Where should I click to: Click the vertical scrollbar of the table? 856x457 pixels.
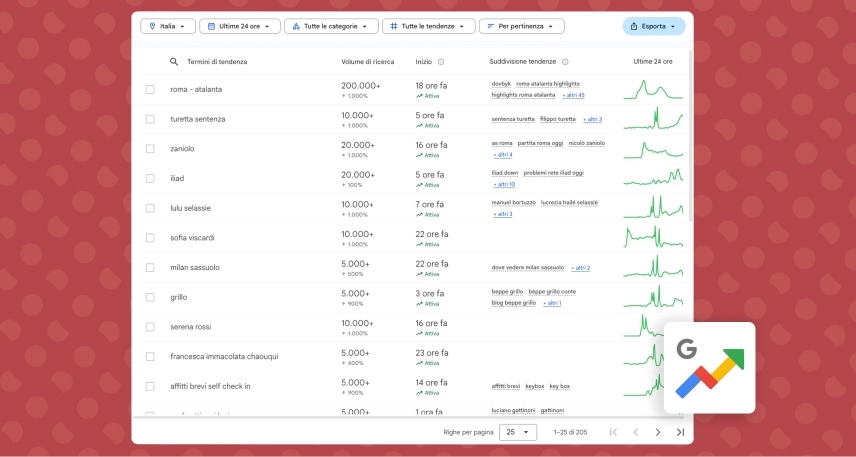689,150
